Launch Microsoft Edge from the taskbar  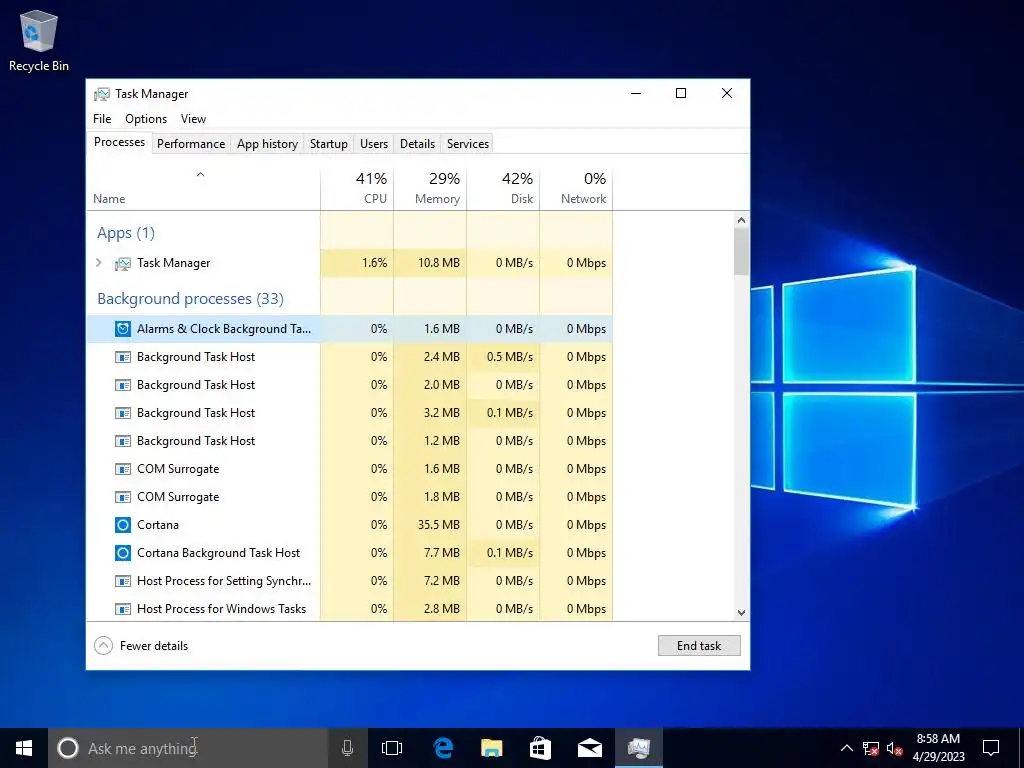442,748
